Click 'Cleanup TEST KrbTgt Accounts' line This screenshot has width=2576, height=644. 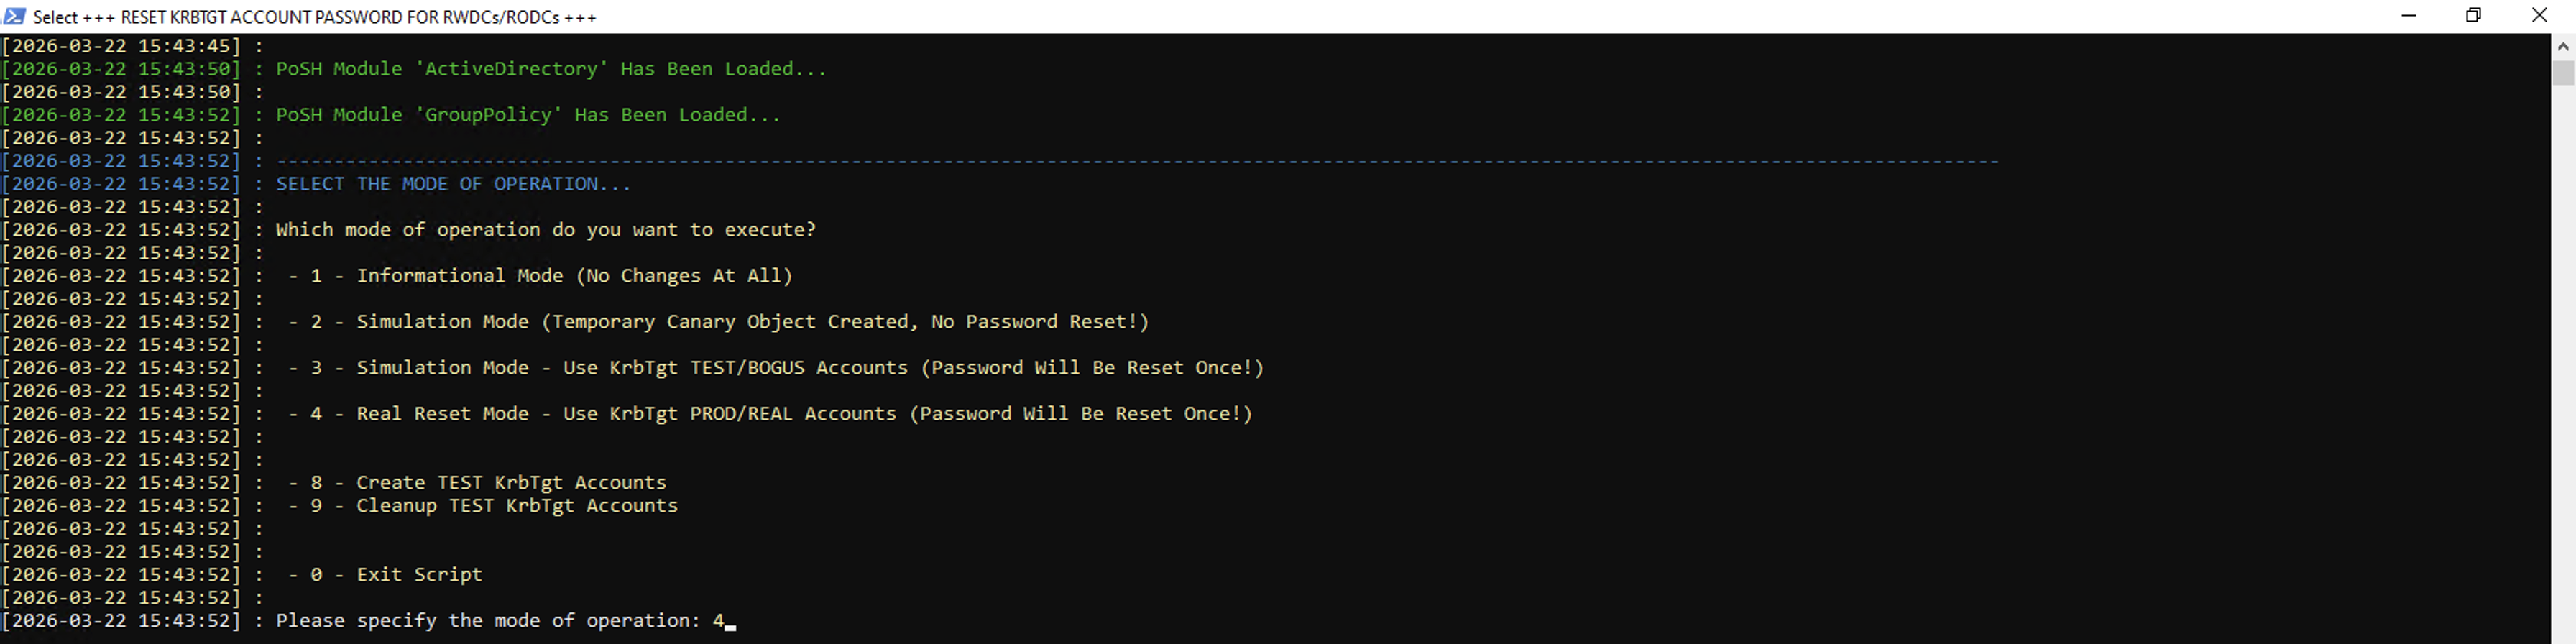(483, 506)
